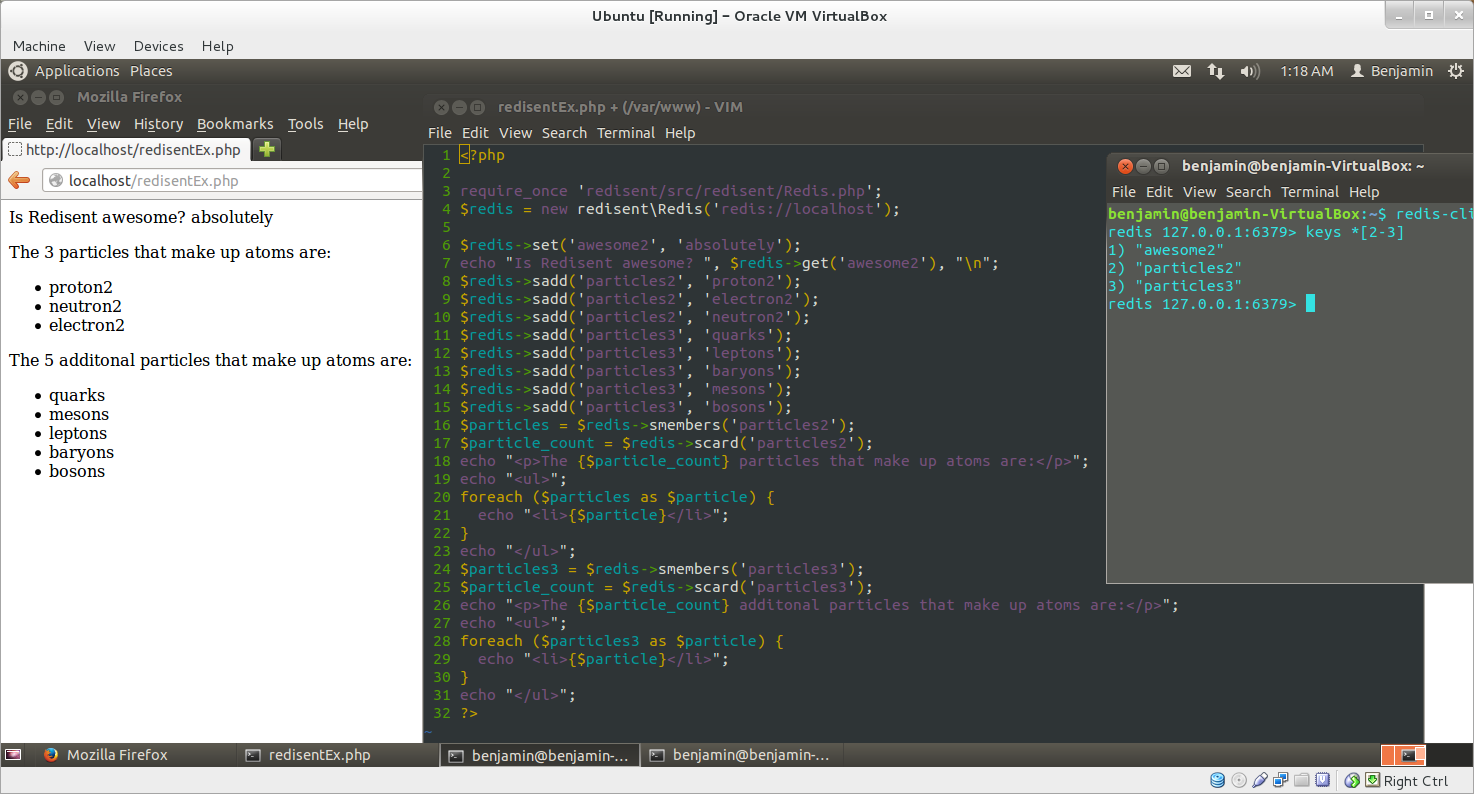Viewport: 1474px width, 794px height.
Task: Open the Applications menu in top panel
Action: pyautogui.click(x=77, y=71)
